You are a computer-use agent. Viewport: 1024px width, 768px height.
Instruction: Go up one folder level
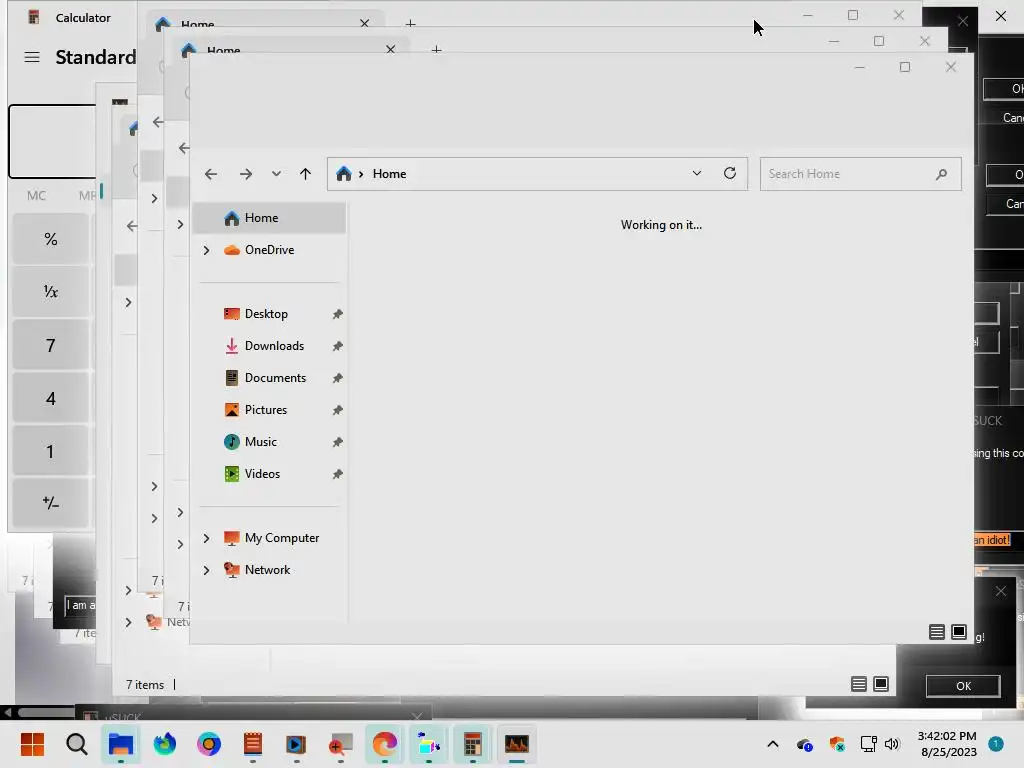point(305,174)
